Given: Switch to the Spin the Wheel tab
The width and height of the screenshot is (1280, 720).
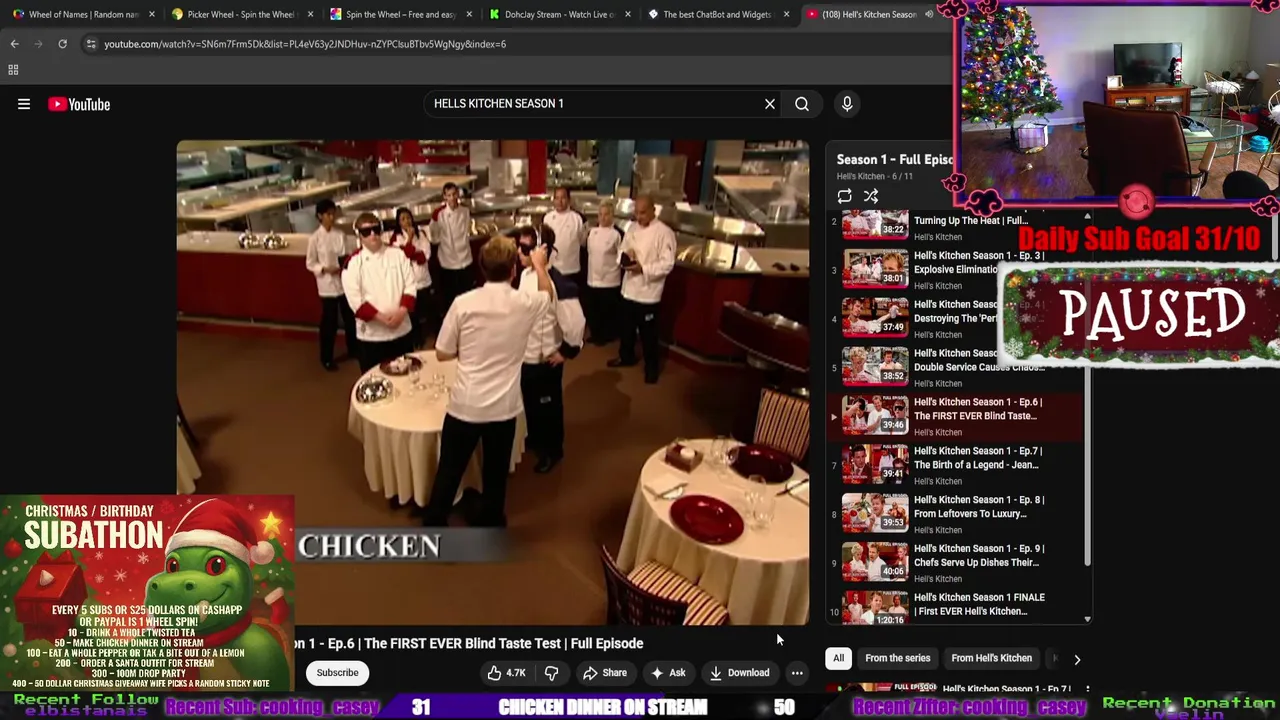Looking at the screenshot, I should (400, 14).
